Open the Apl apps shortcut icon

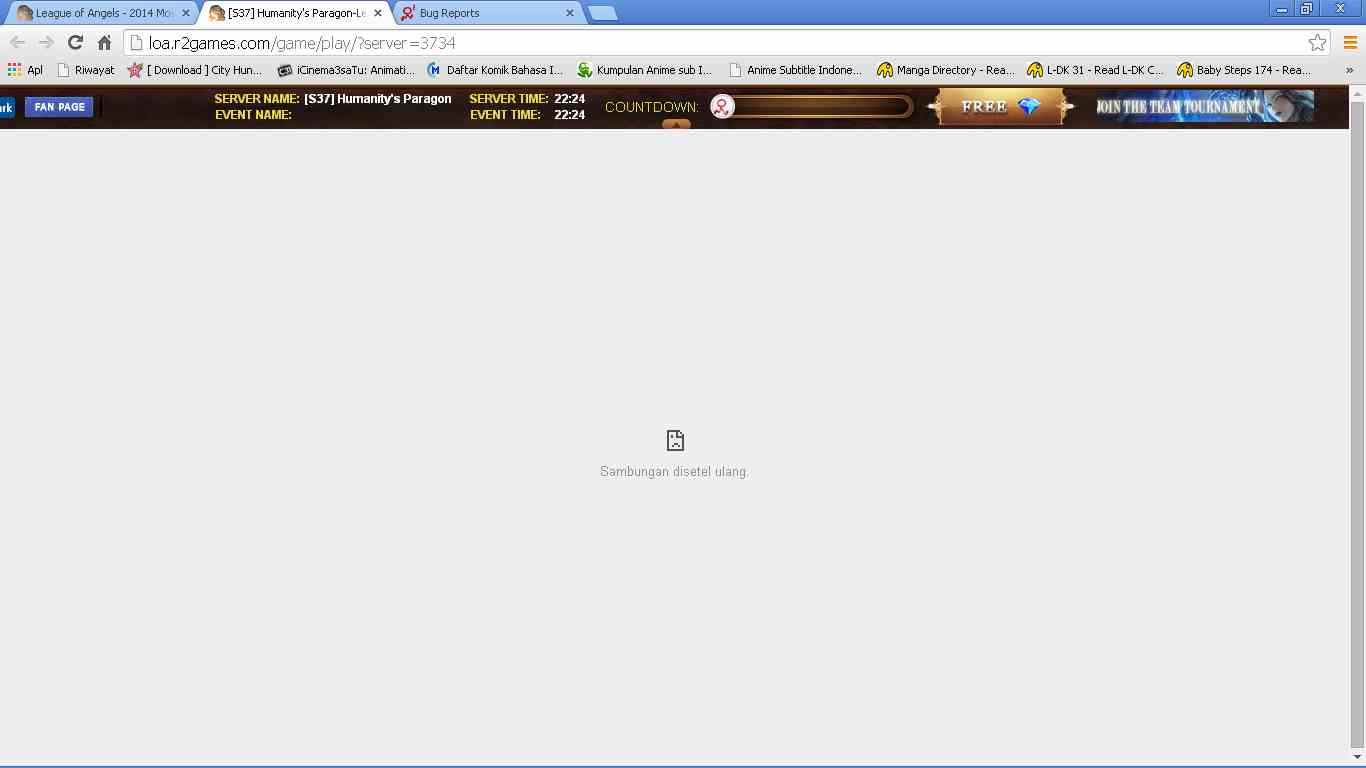pyautogui.click(x=14, y=70)
